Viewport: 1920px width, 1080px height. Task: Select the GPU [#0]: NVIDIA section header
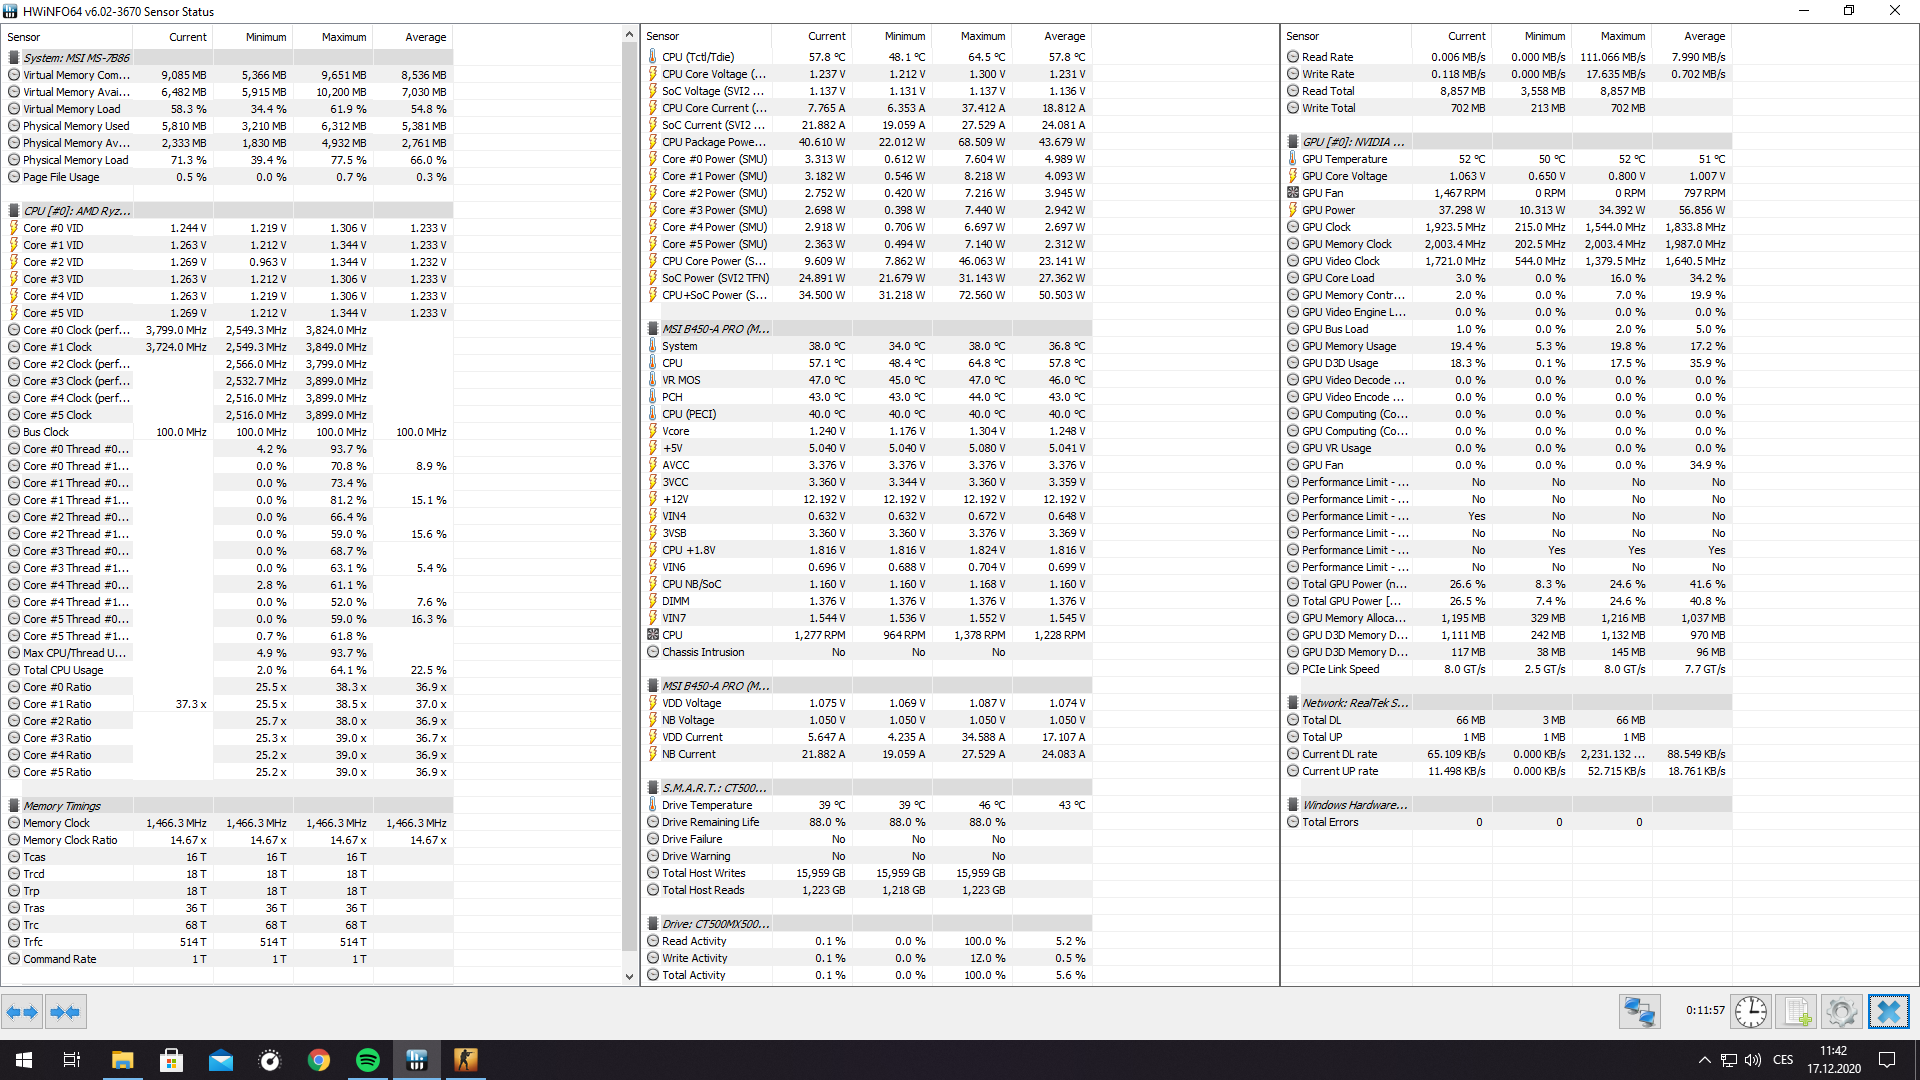1352,142
